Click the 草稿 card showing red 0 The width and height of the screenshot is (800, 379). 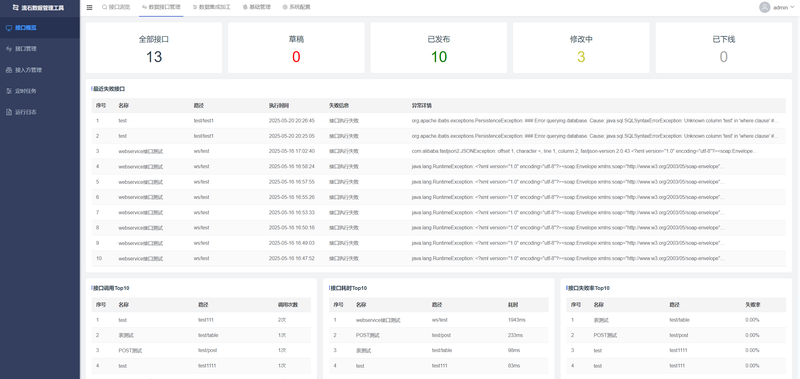(x=296, y=48)
